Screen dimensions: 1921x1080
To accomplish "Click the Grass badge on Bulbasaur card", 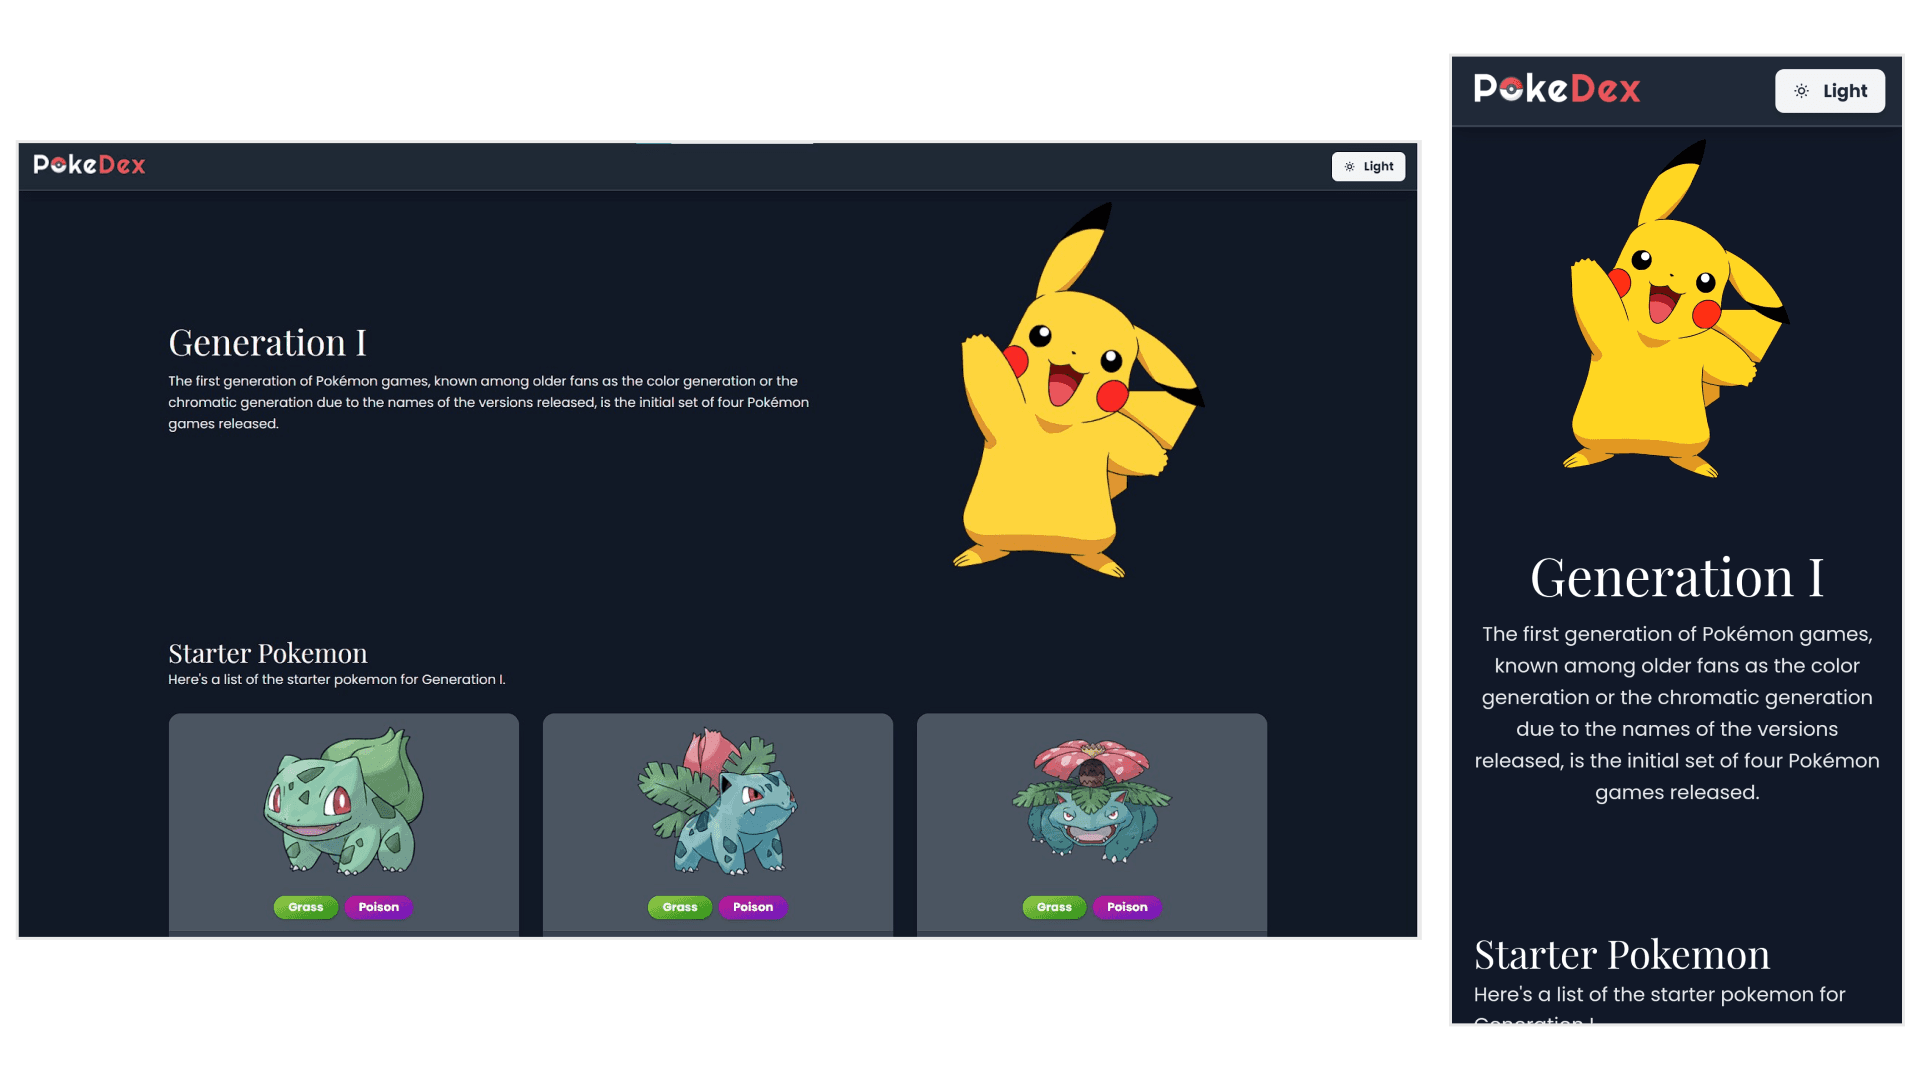I will (306, 907).
